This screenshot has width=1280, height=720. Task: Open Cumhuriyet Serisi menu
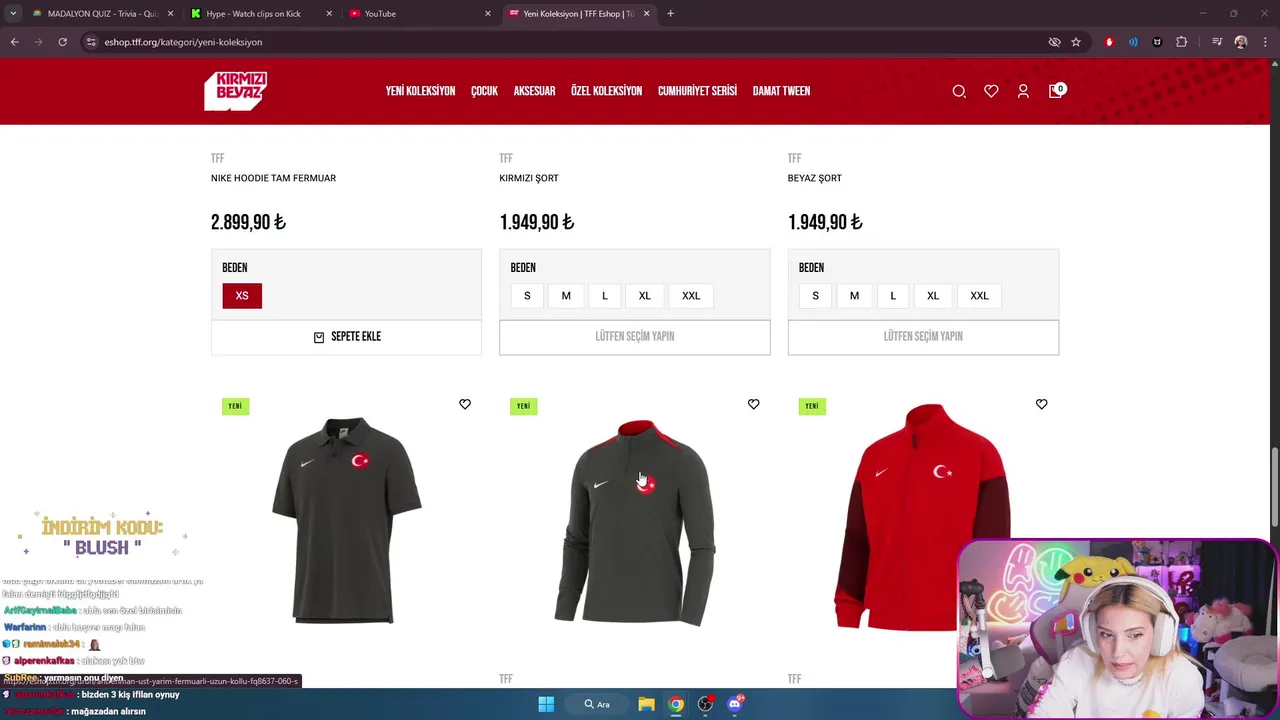click(697, 91)
